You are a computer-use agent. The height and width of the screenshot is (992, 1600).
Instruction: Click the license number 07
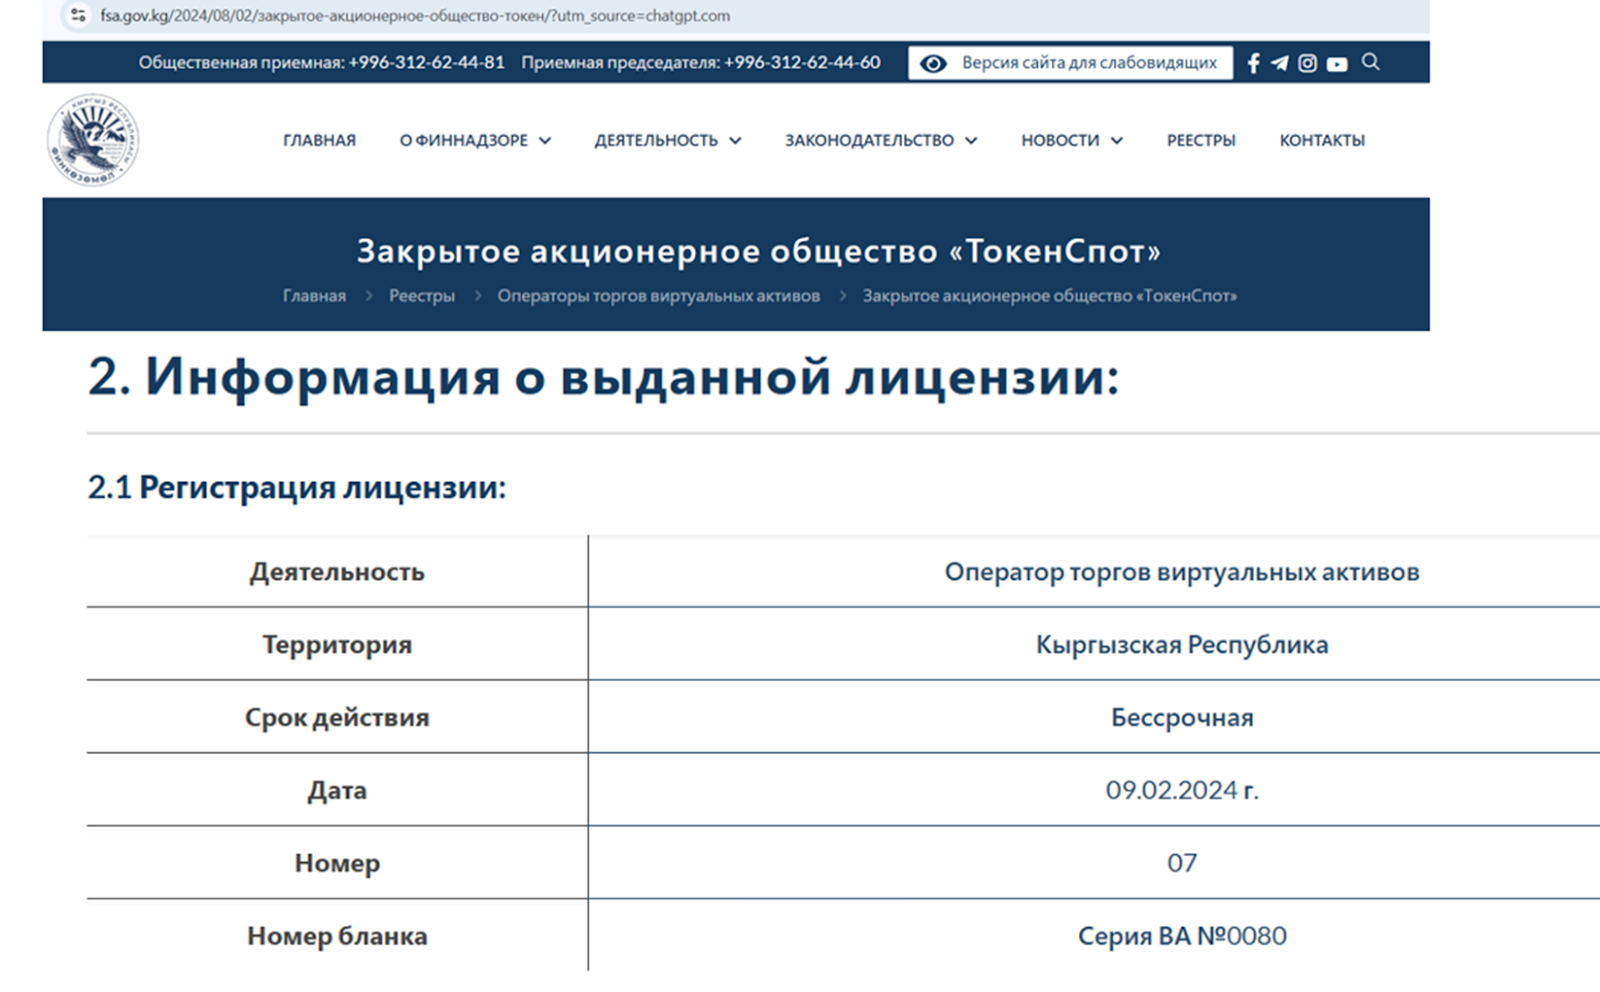coord(1182,863)
